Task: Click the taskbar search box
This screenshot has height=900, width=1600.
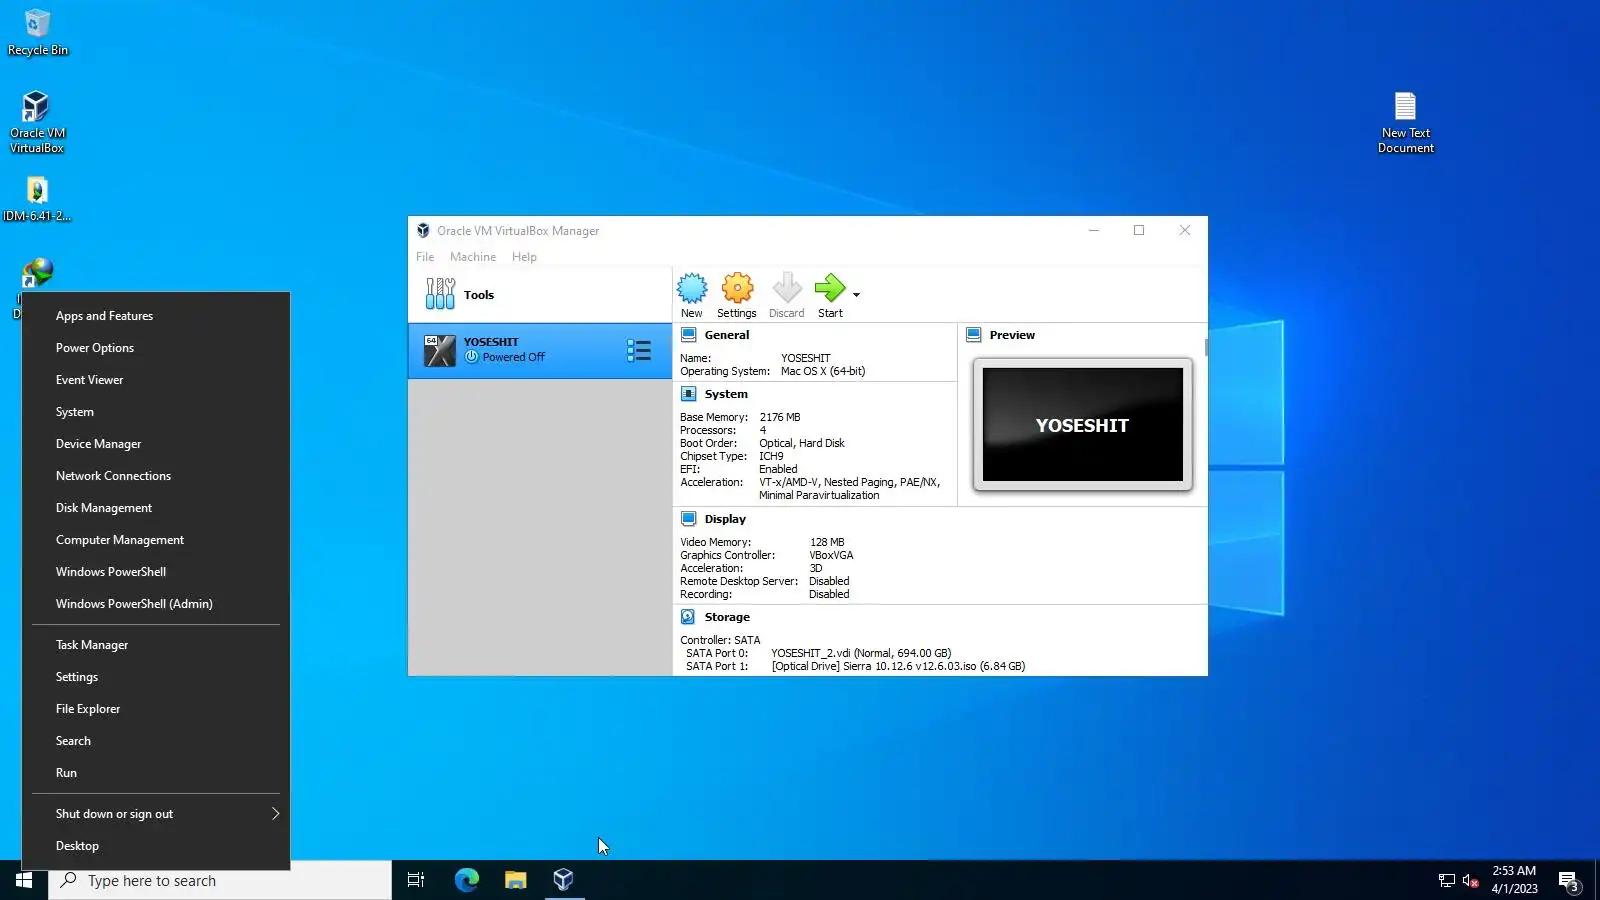Action: coord(220,880)
